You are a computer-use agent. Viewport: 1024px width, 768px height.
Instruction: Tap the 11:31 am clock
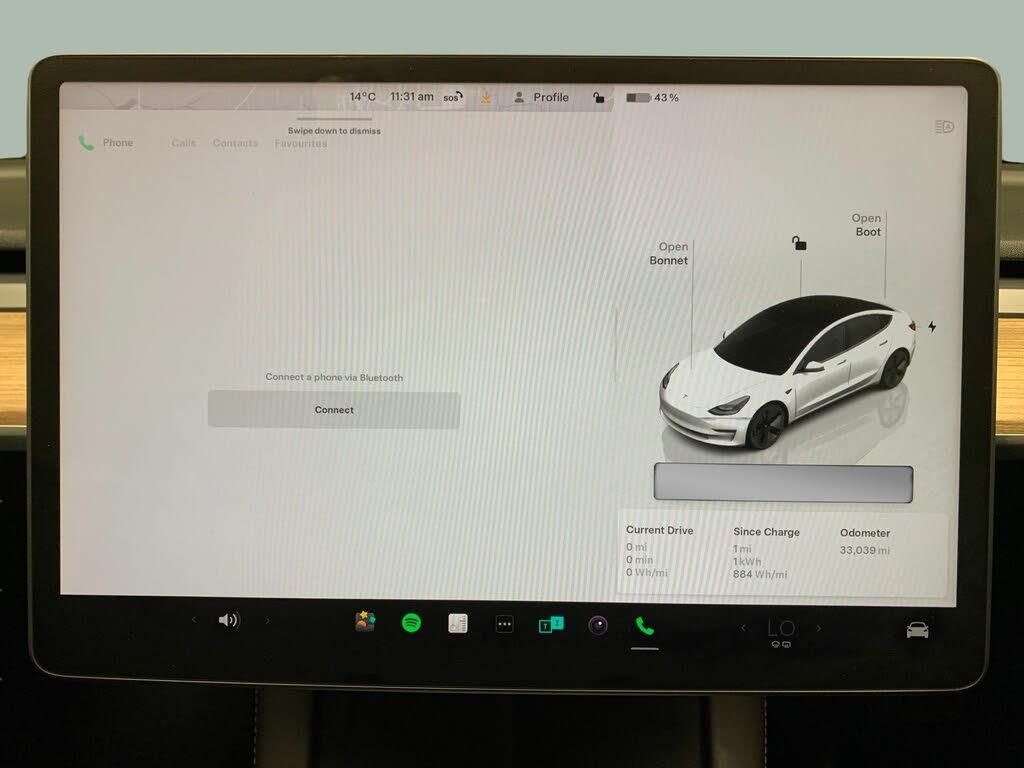coord(411,97)
